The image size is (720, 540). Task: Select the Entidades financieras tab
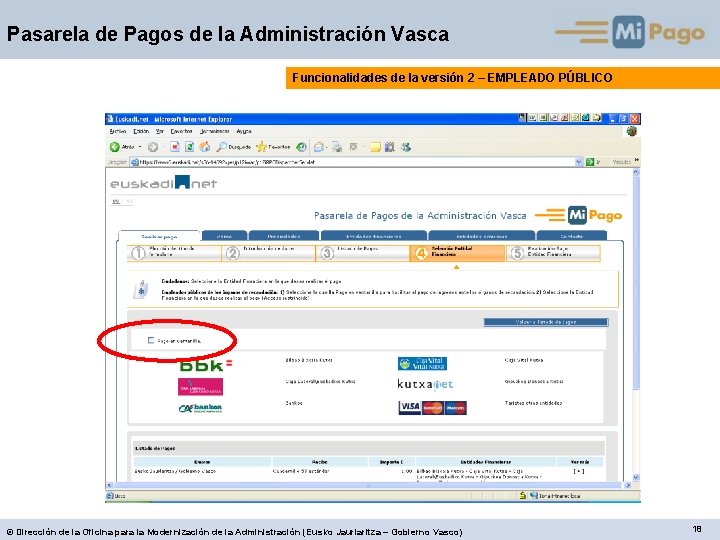(374, 236)
